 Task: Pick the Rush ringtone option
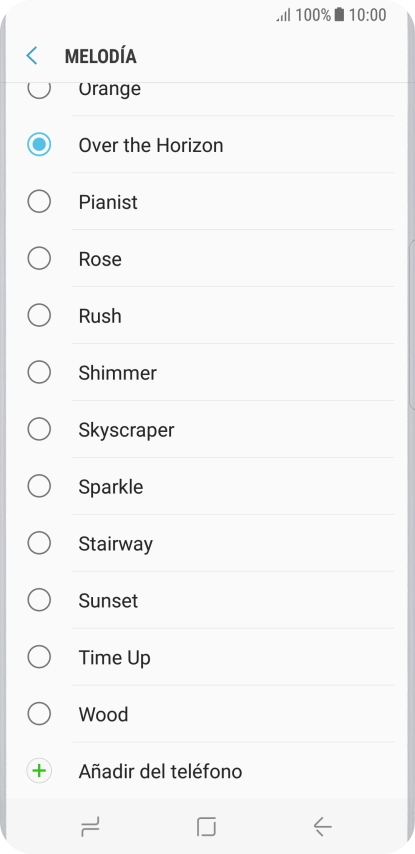(210, 316)
